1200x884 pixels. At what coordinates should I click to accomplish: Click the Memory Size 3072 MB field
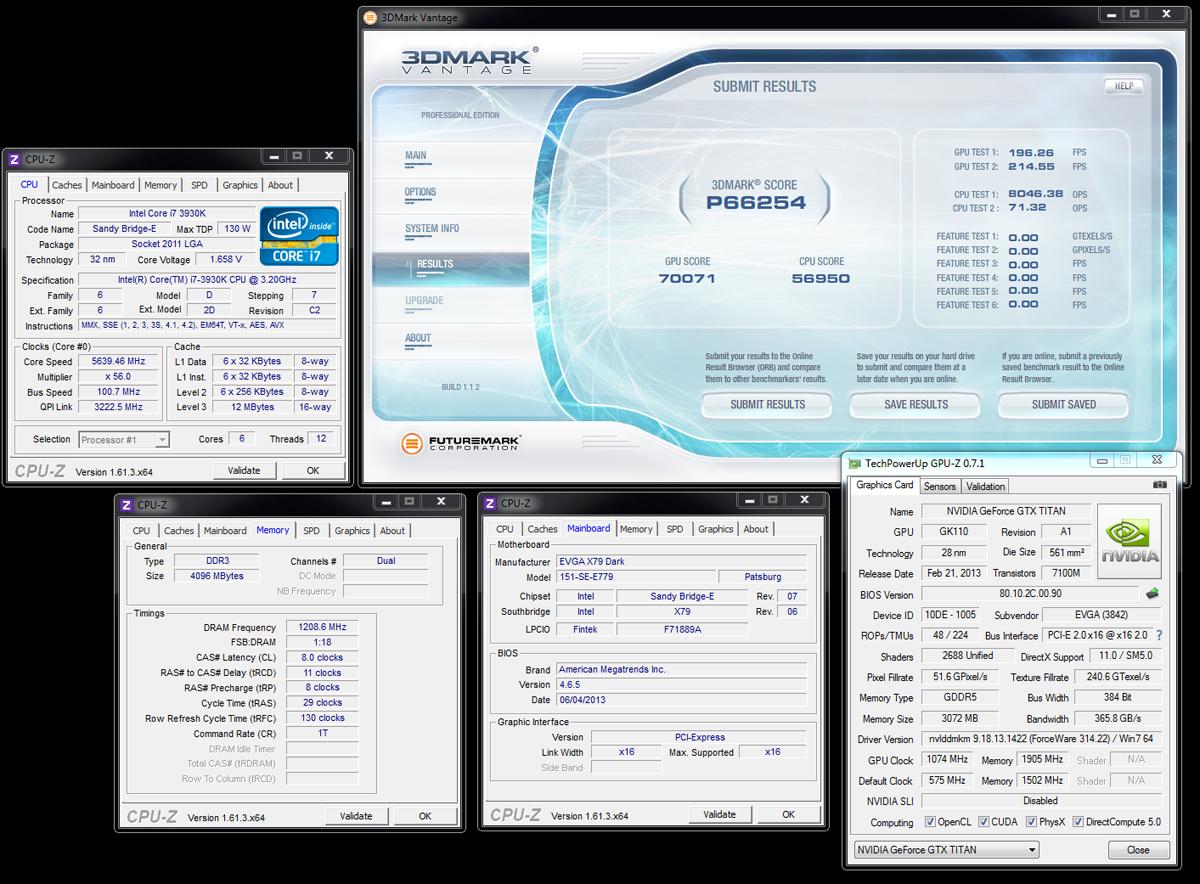(x=960, y=719)
